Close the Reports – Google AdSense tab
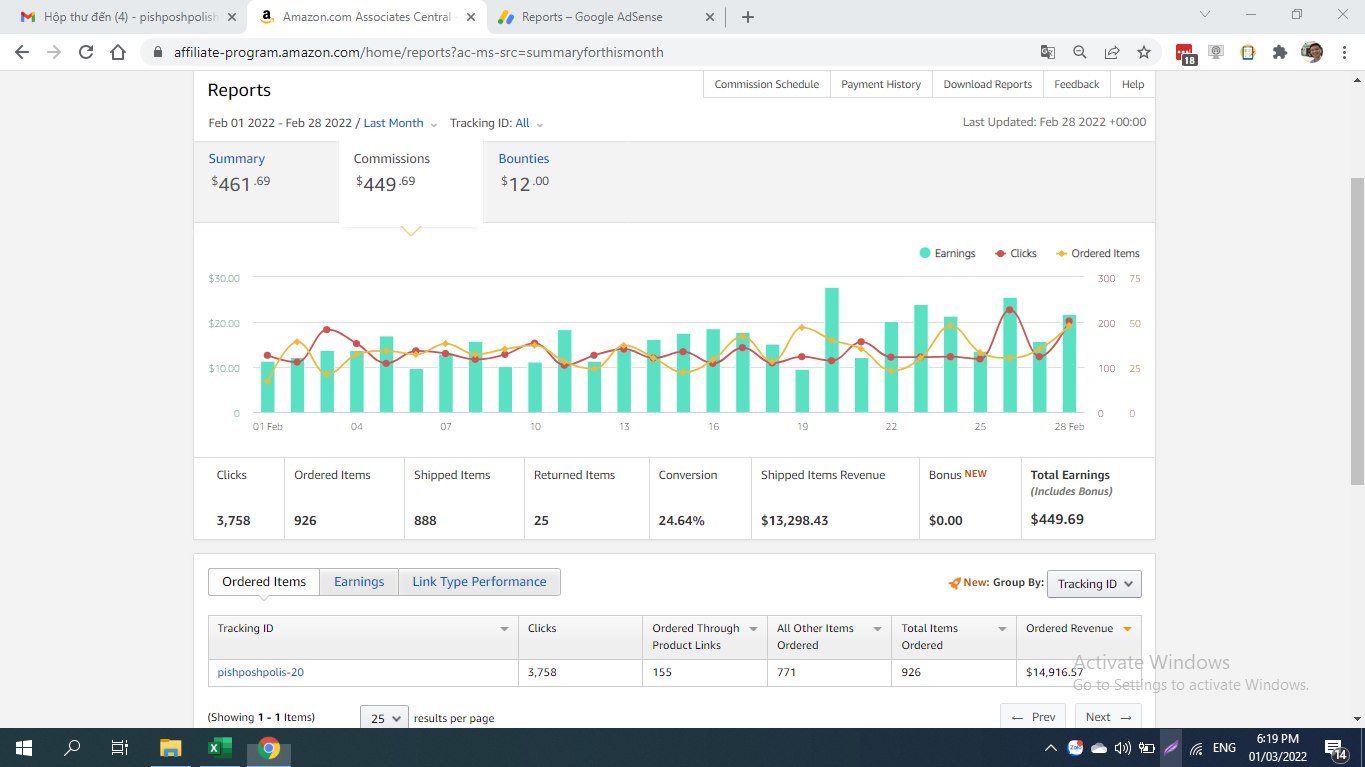 click(710, 17)
